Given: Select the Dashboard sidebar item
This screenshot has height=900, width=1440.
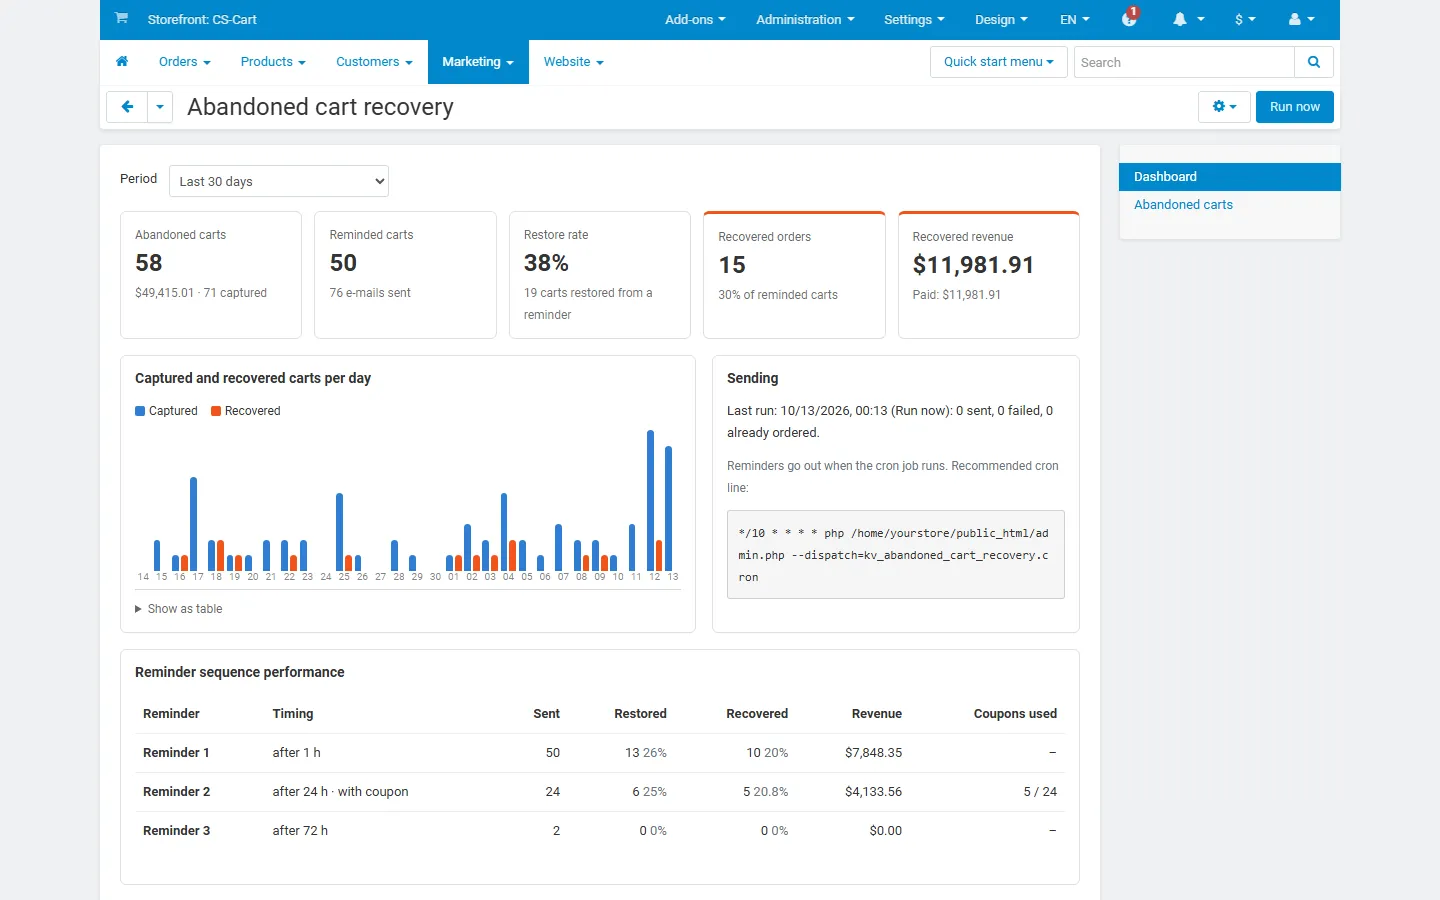Looking at the screenshot, I should pos(1229,177).
